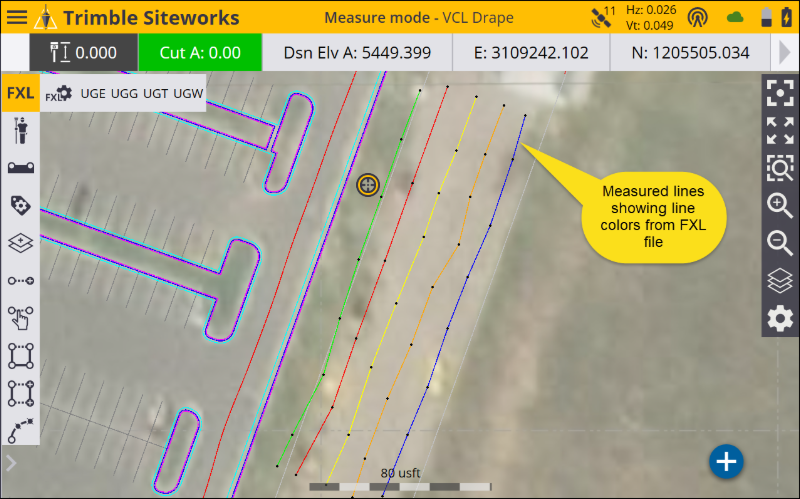Expand the left toolbar chevron
This screenshot has width=800, height=499.
click(11, 463)
